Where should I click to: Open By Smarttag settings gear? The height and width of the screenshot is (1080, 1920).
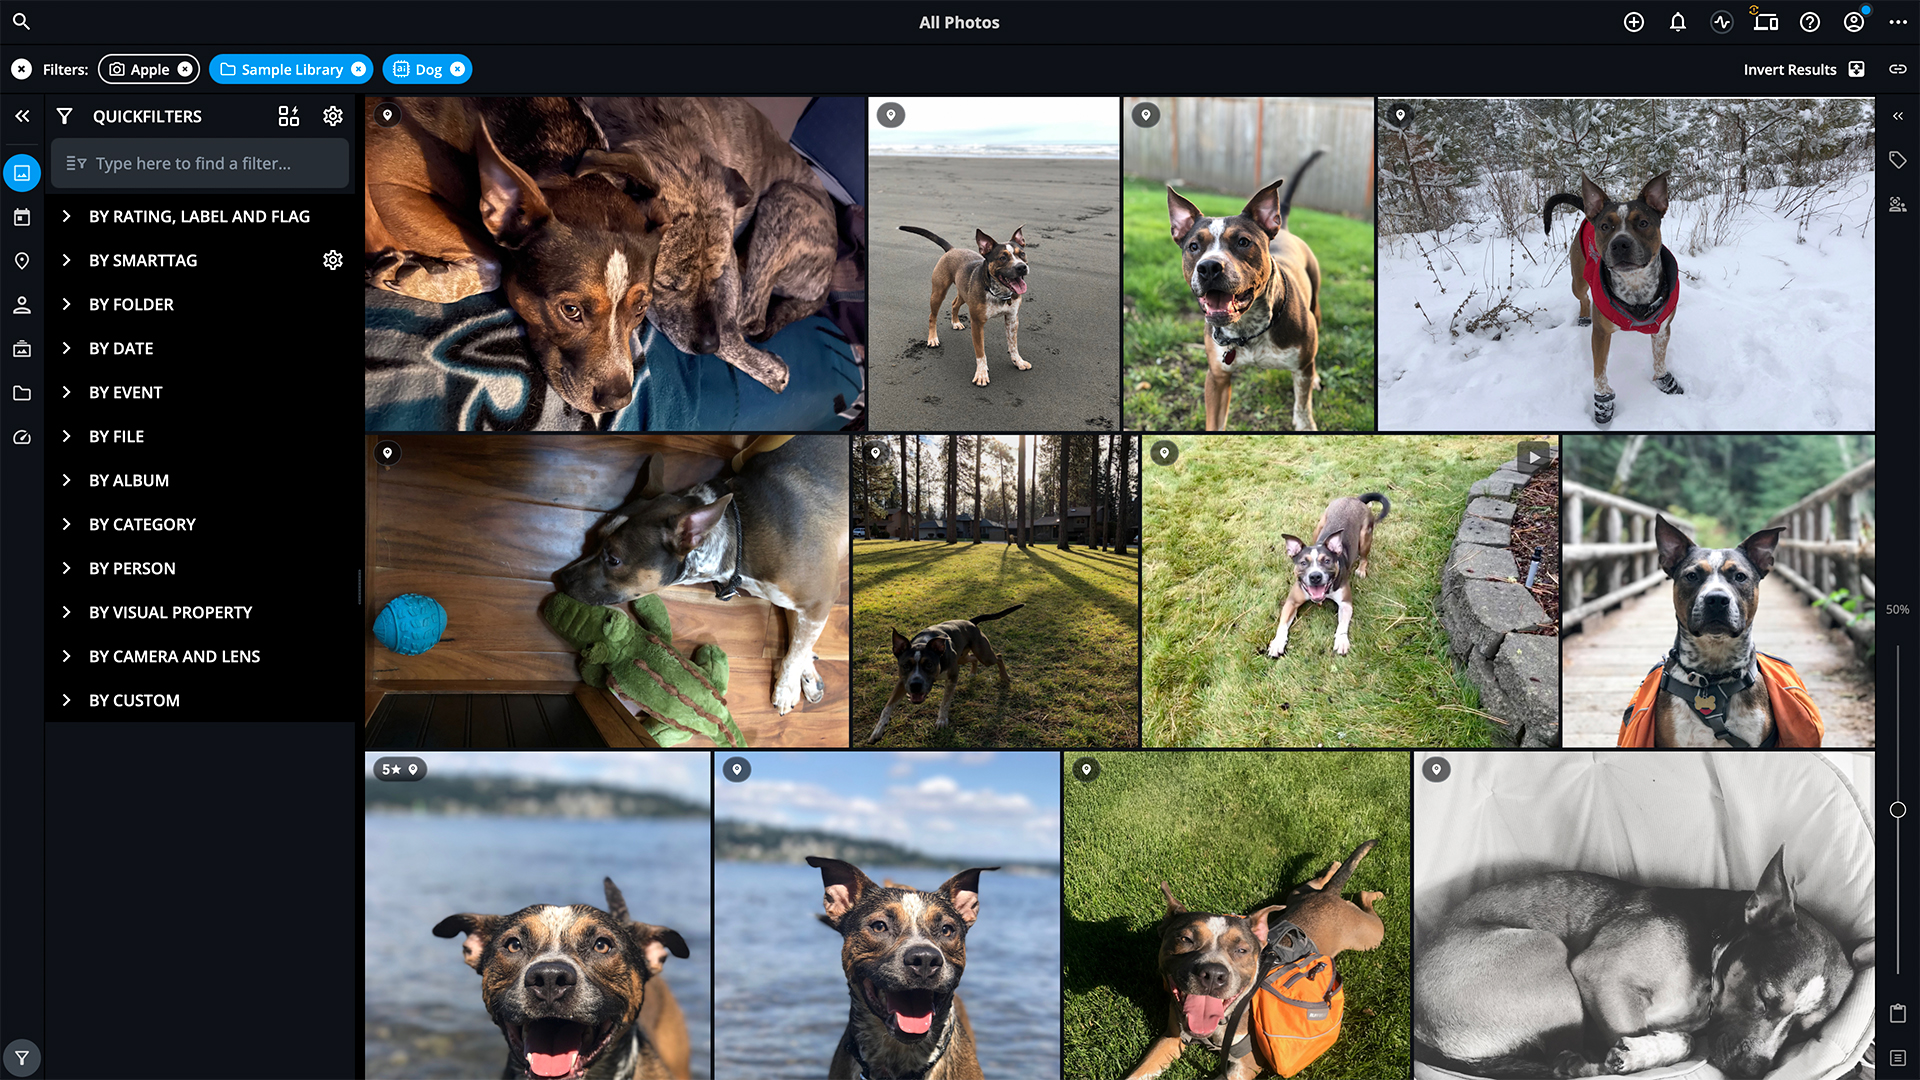tap(333, 260)
